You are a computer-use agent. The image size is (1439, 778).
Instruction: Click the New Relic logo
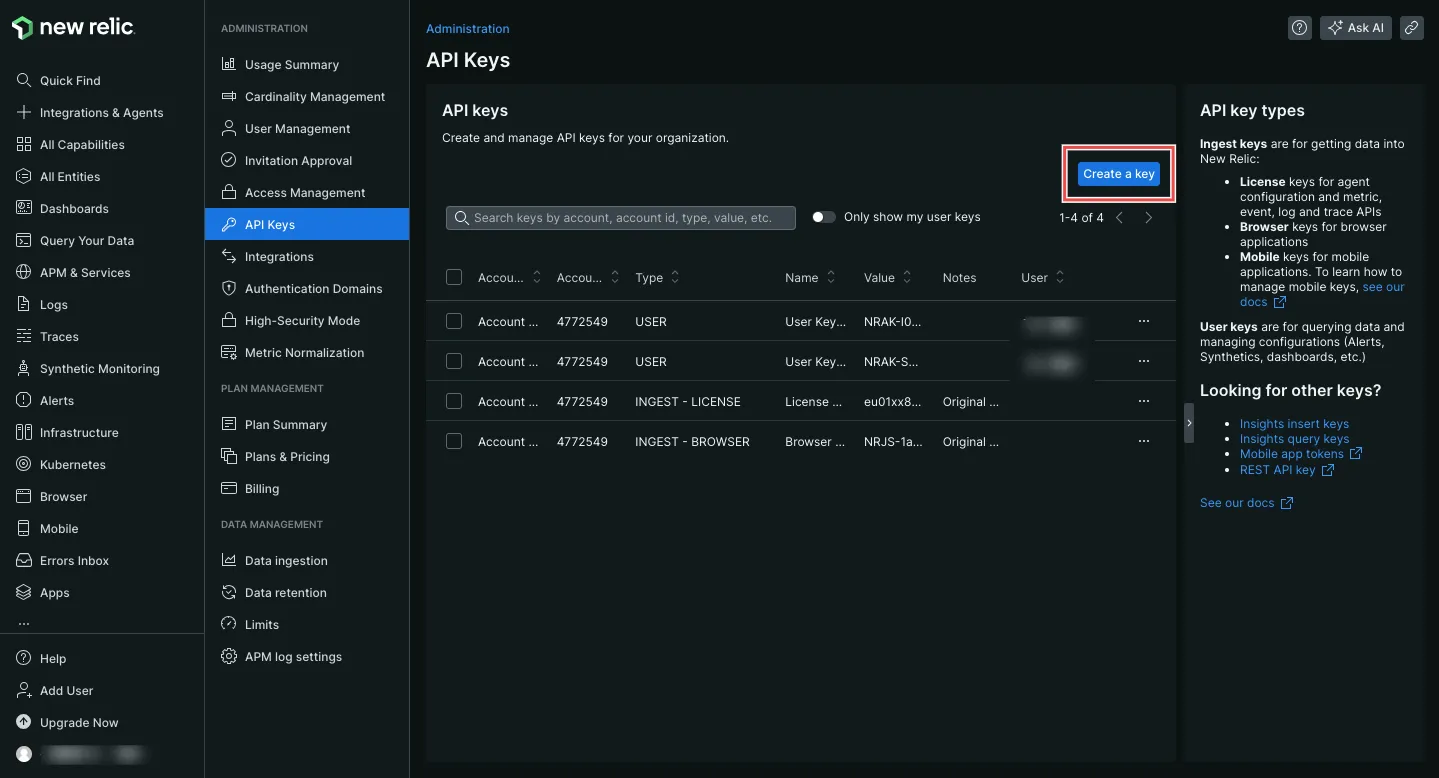coord(73,28)
